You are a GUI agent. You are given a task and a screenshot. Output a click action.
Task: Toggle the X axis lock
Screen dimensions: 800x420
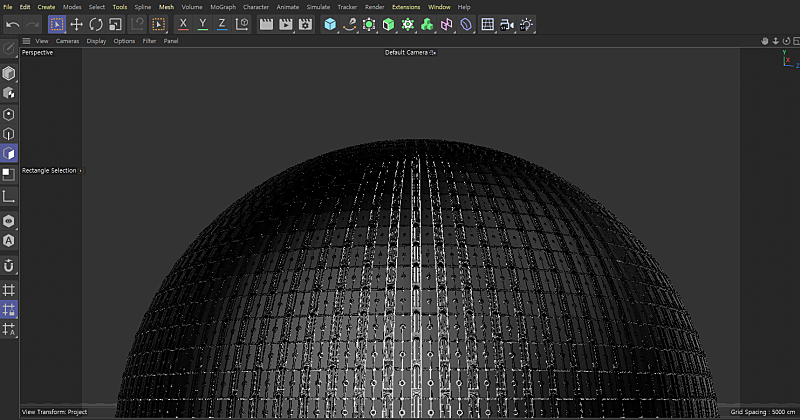pos(183,24)
